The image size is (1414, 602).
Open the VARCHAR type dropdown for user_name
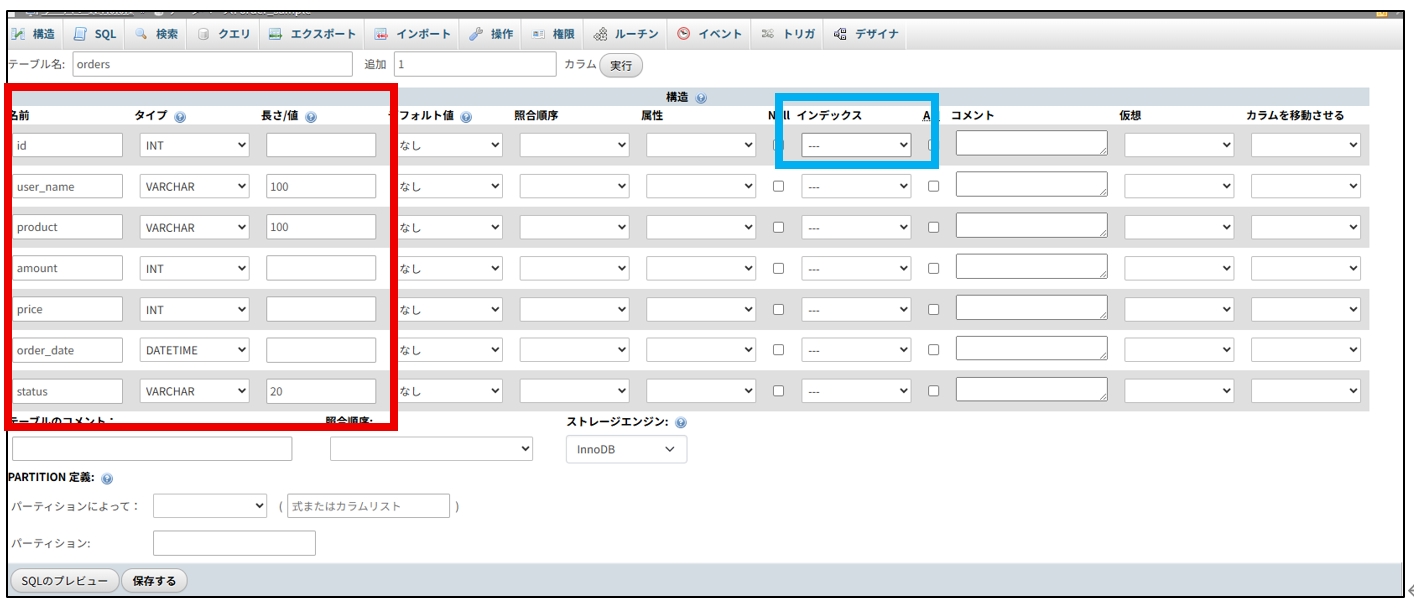coord(194,186)
